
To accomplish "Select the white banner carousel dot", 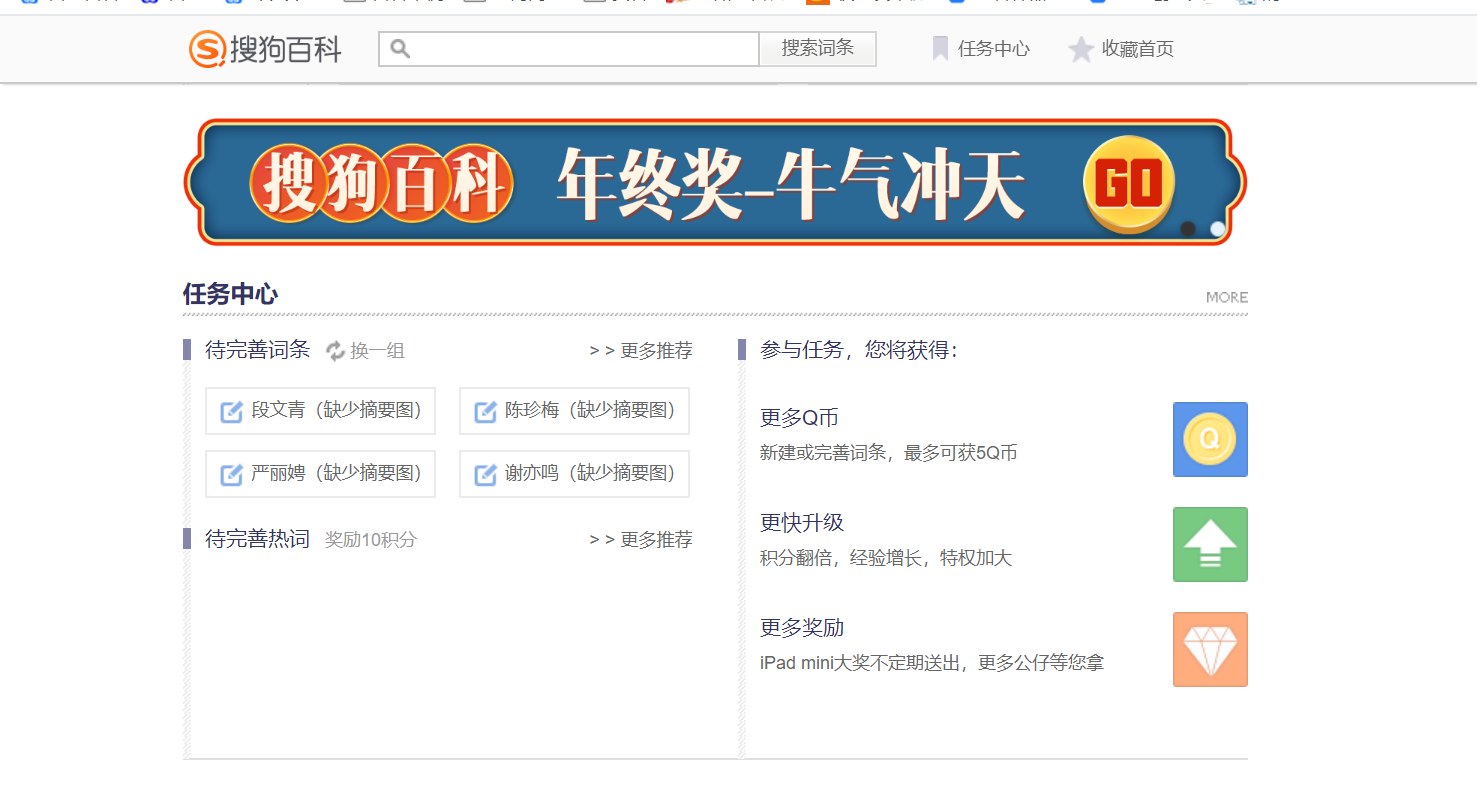I will (1217, 229).
